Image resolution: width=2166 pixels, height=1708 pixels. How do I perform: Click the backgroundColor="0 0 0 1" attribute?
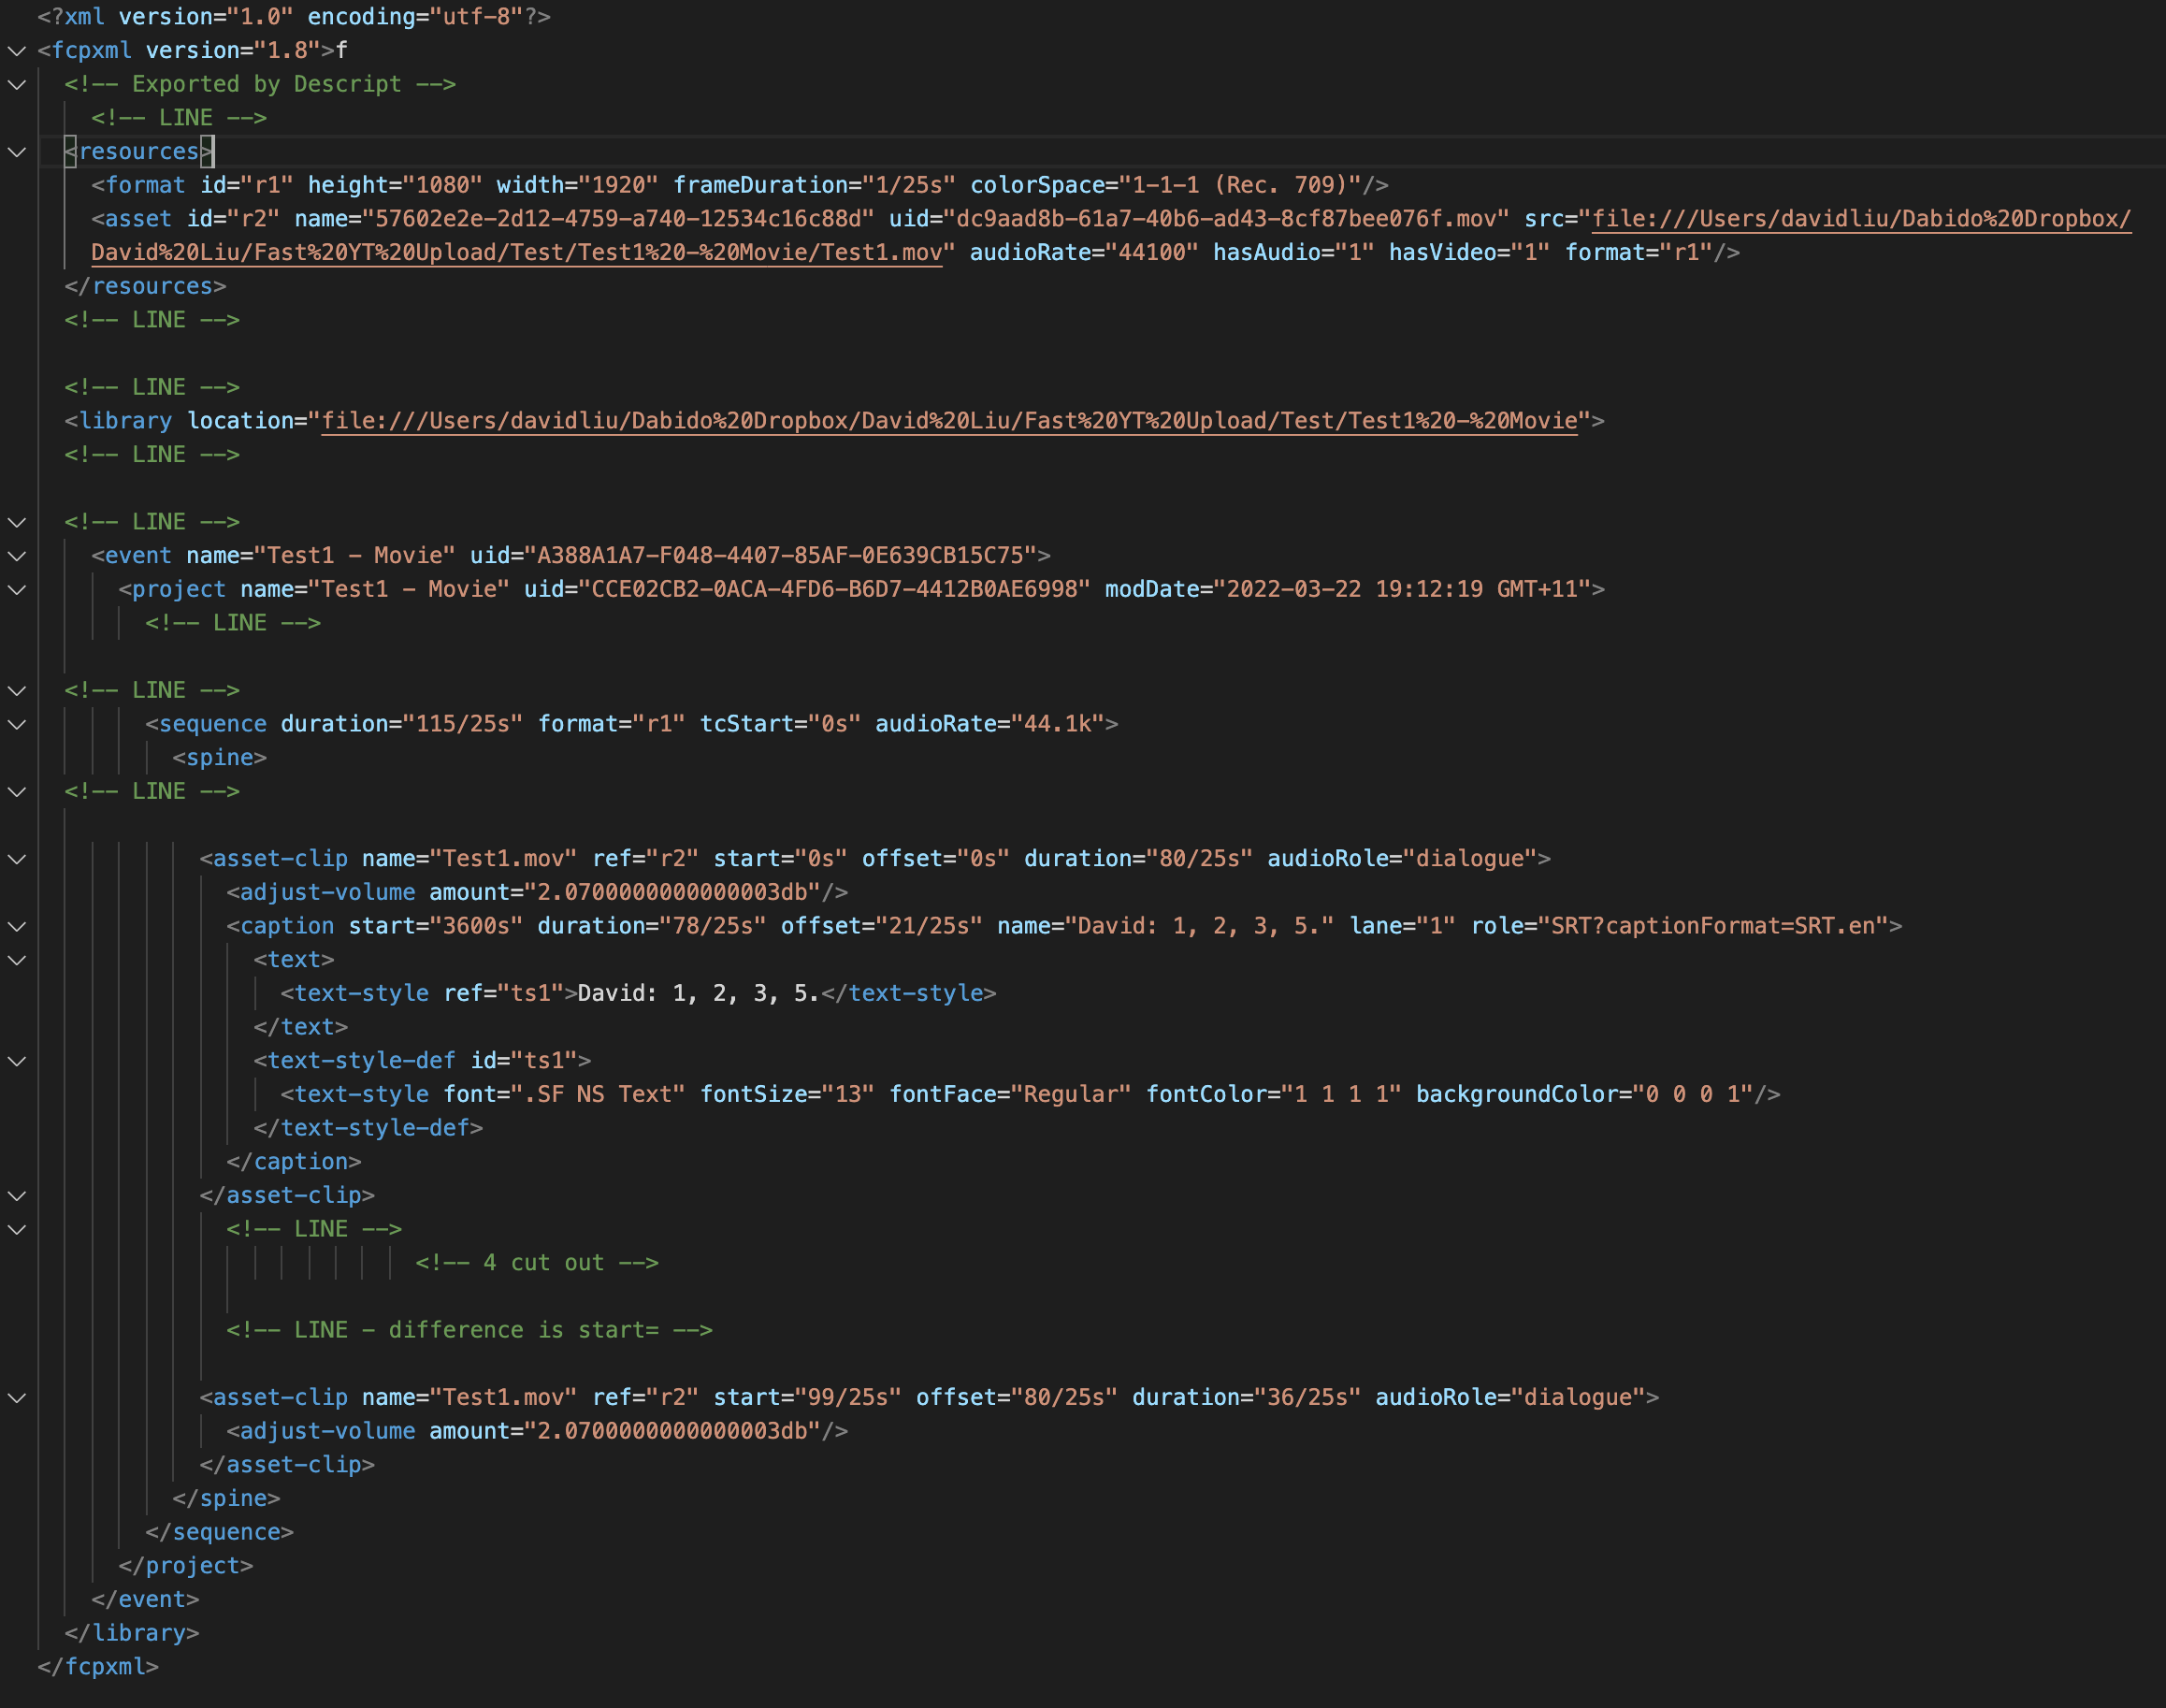coord(1584,1095)
